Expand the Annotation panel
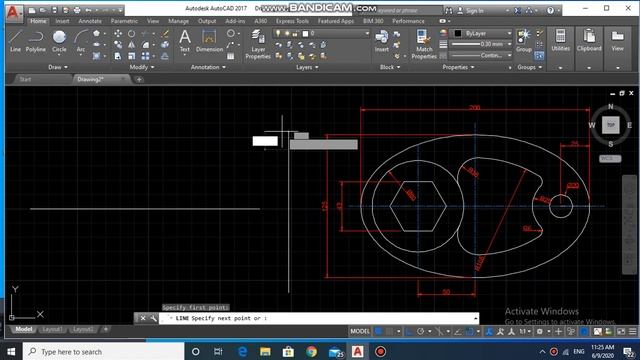This screenshot has width=640, height=360. (x=208, y=67)
